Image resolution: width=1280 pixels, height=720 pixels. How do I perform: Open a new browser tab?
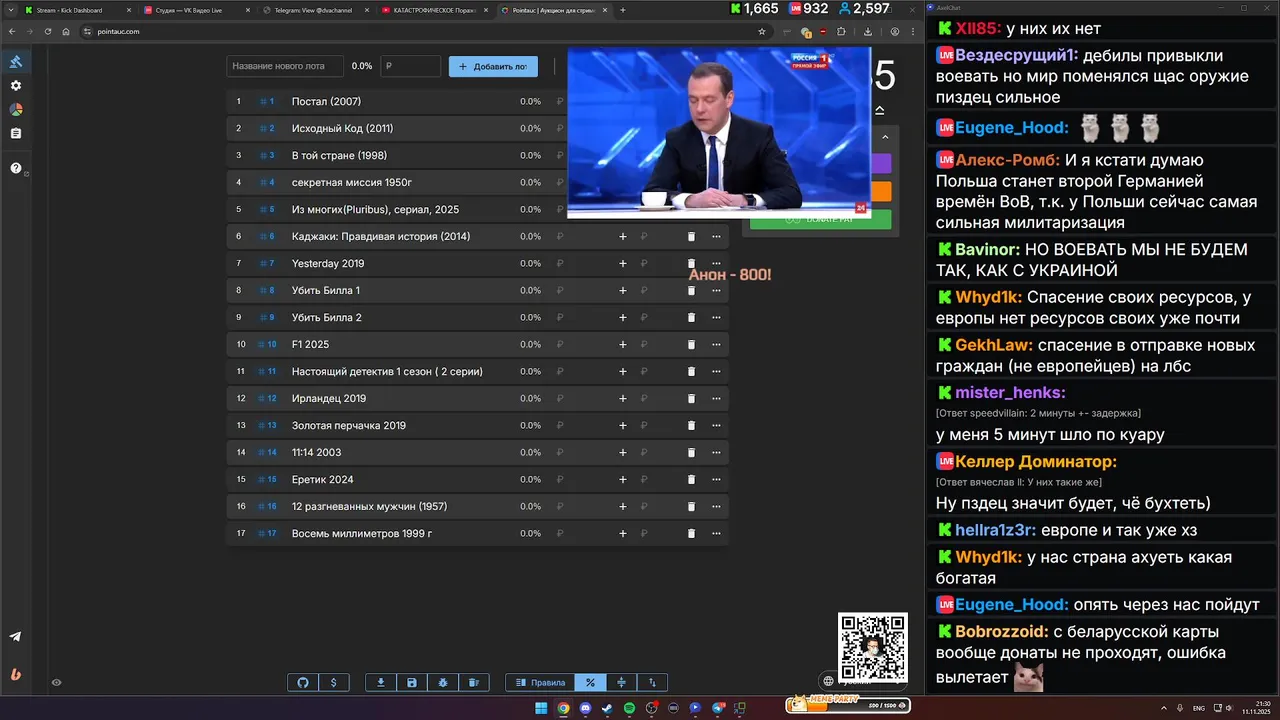click(x=623, y=10)
